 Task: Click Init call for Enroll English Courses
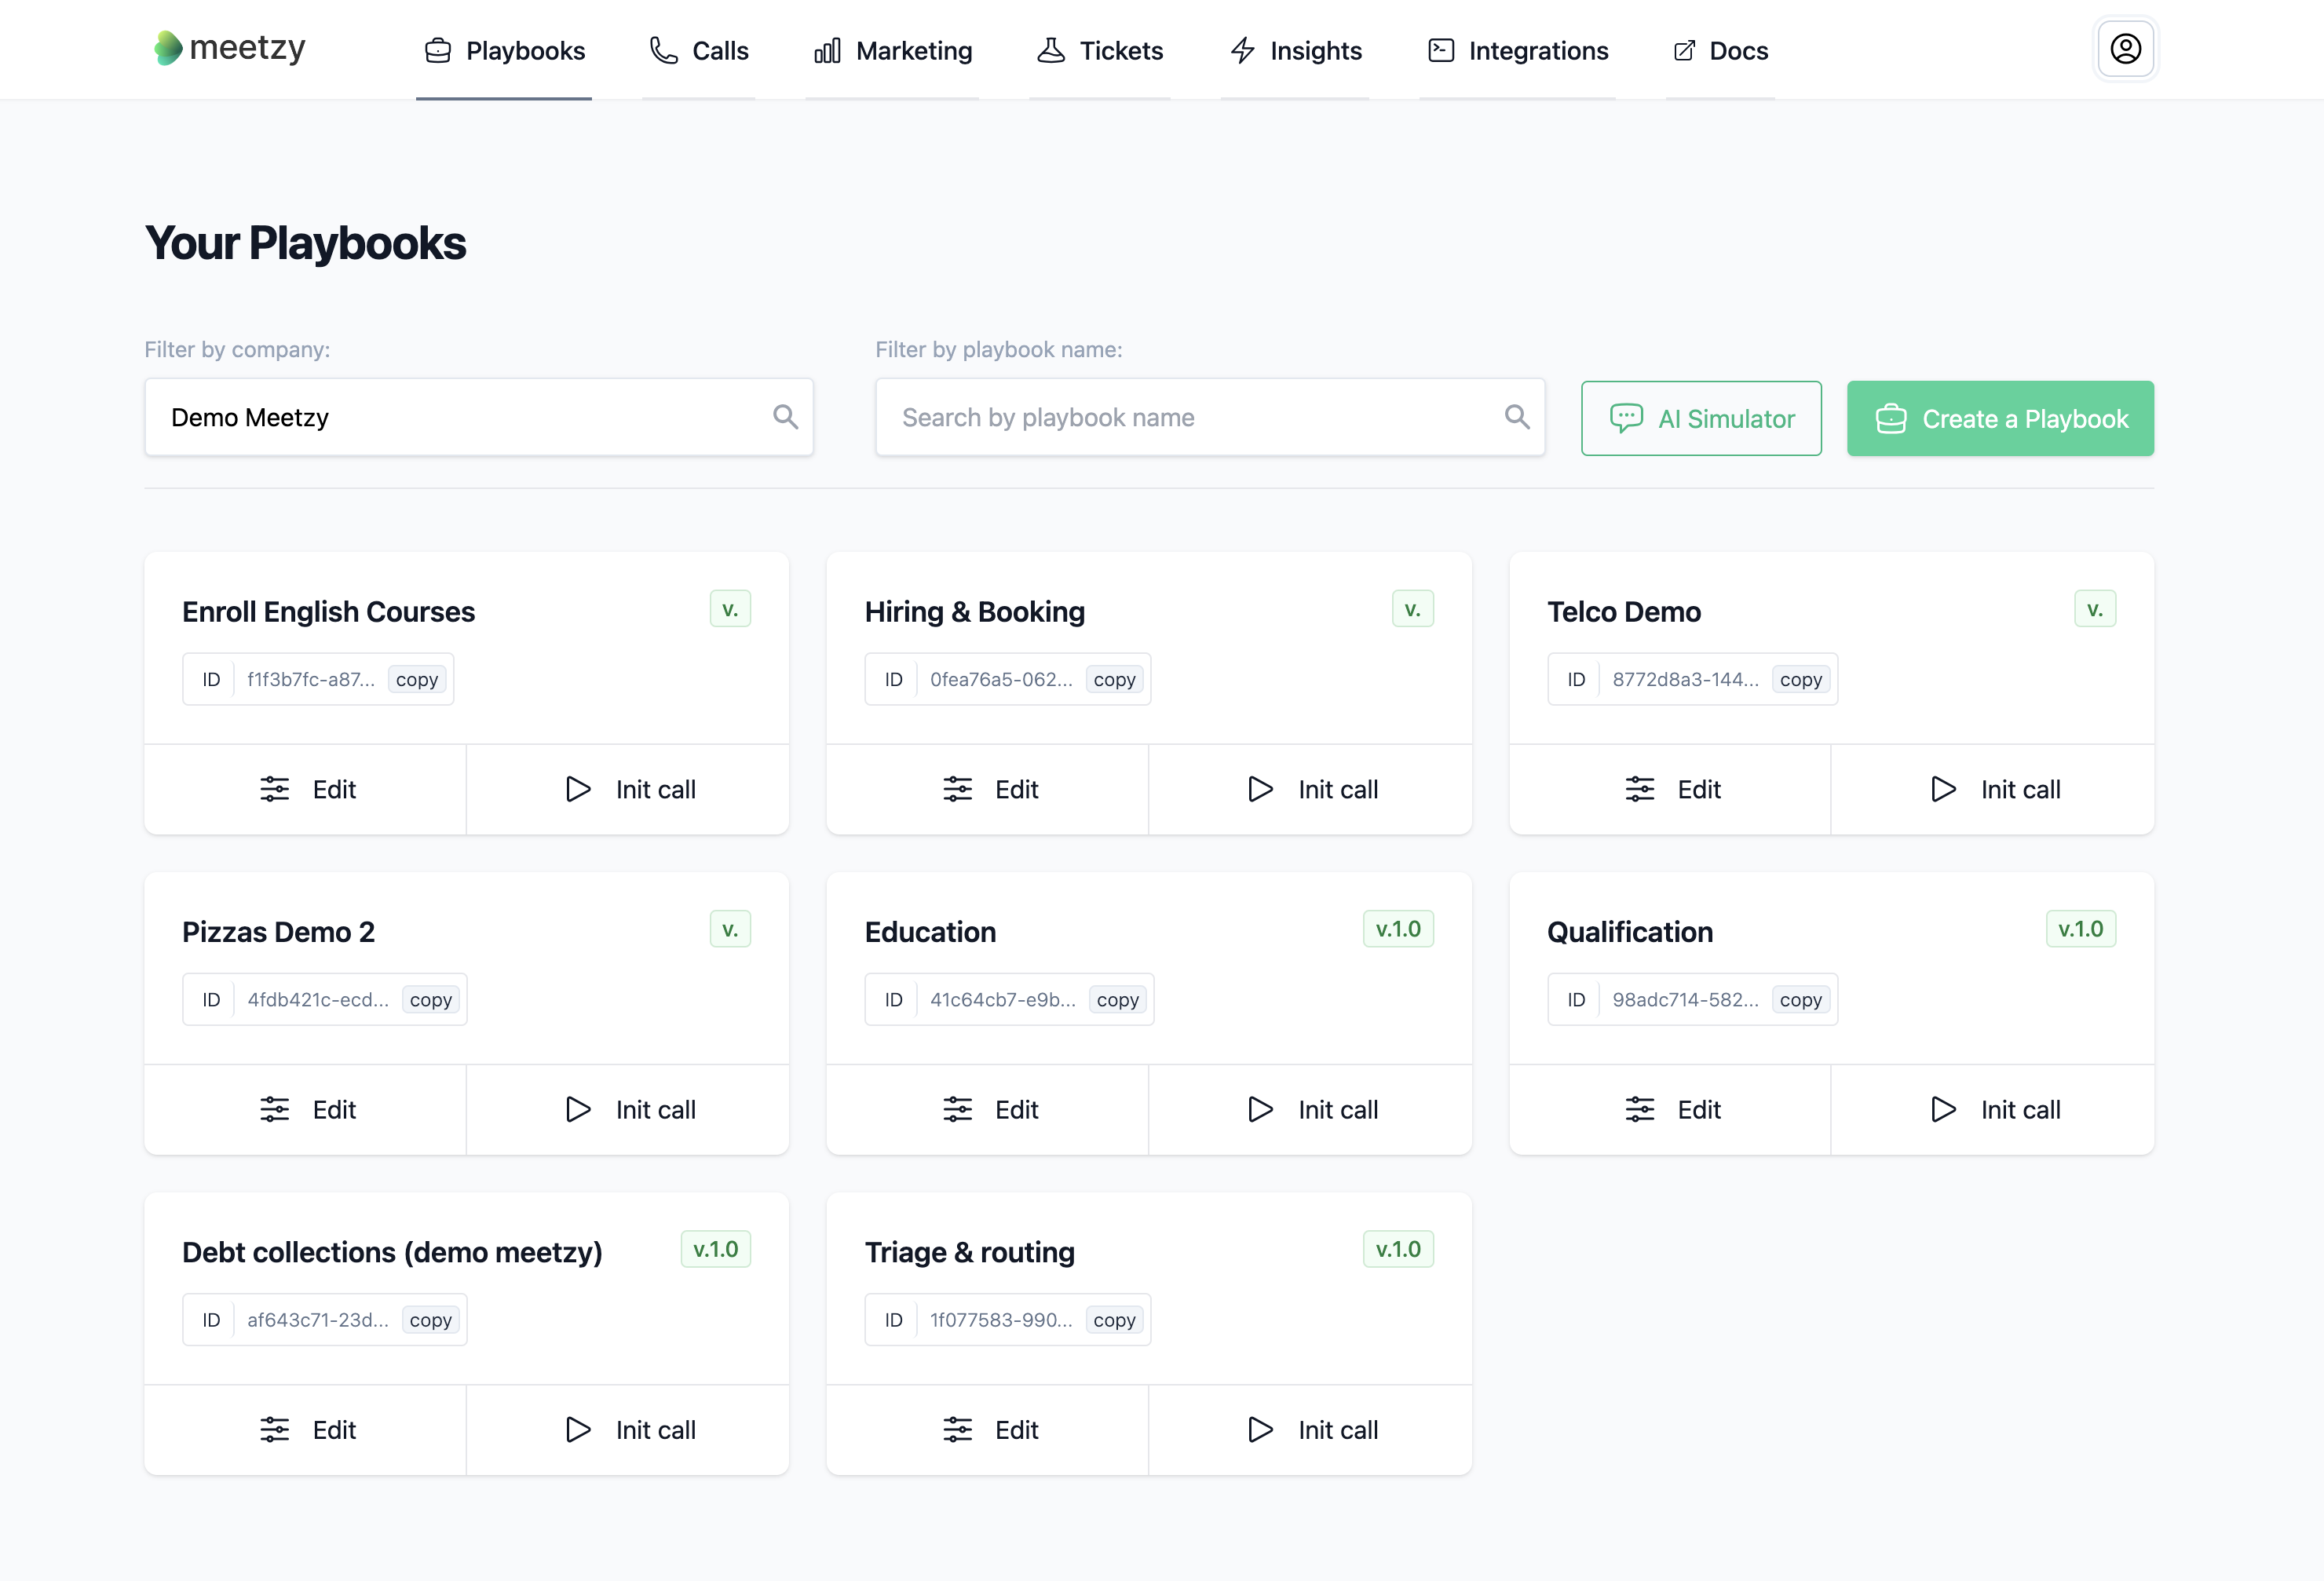(x=628, y=789)
